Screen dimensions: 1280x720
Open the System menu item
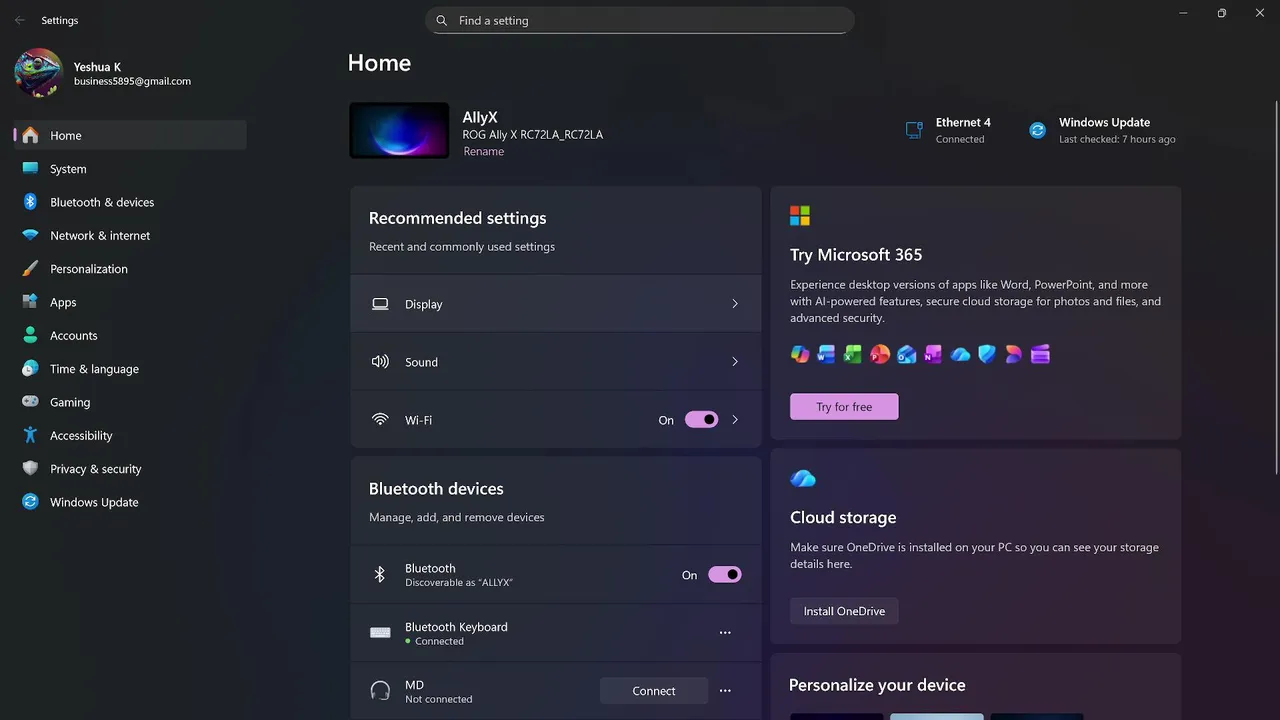pos(130,169)
